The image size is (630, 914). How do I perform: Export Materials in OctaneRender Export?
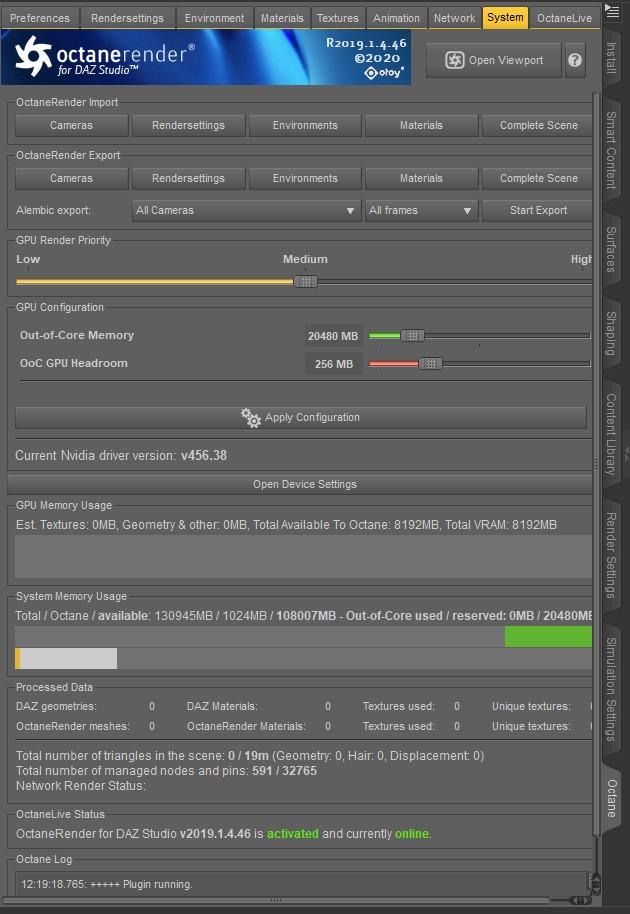[x=421, y=178]
